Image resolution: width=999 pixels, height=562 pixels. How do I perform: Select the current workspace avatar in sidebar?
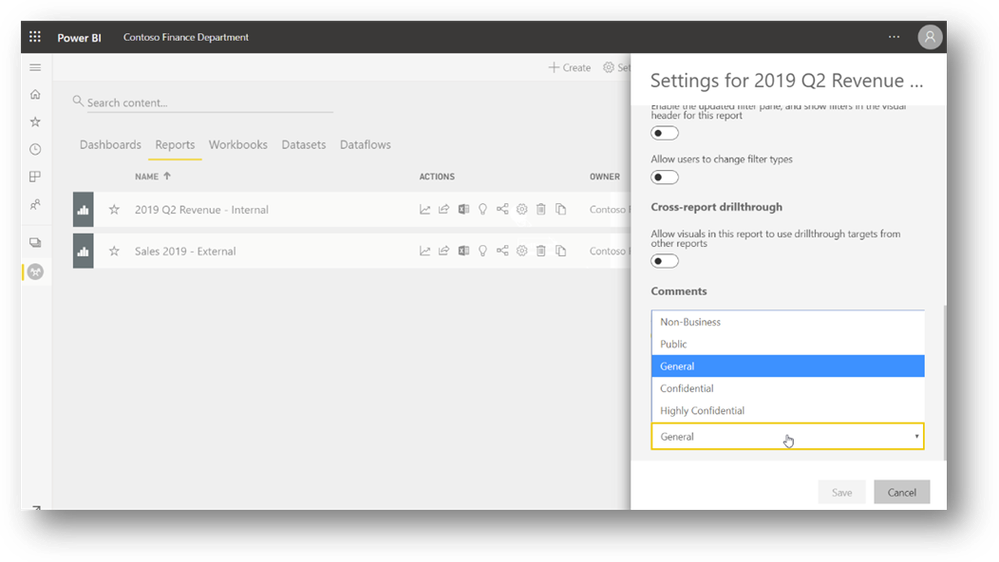click(x=36, y=272)
